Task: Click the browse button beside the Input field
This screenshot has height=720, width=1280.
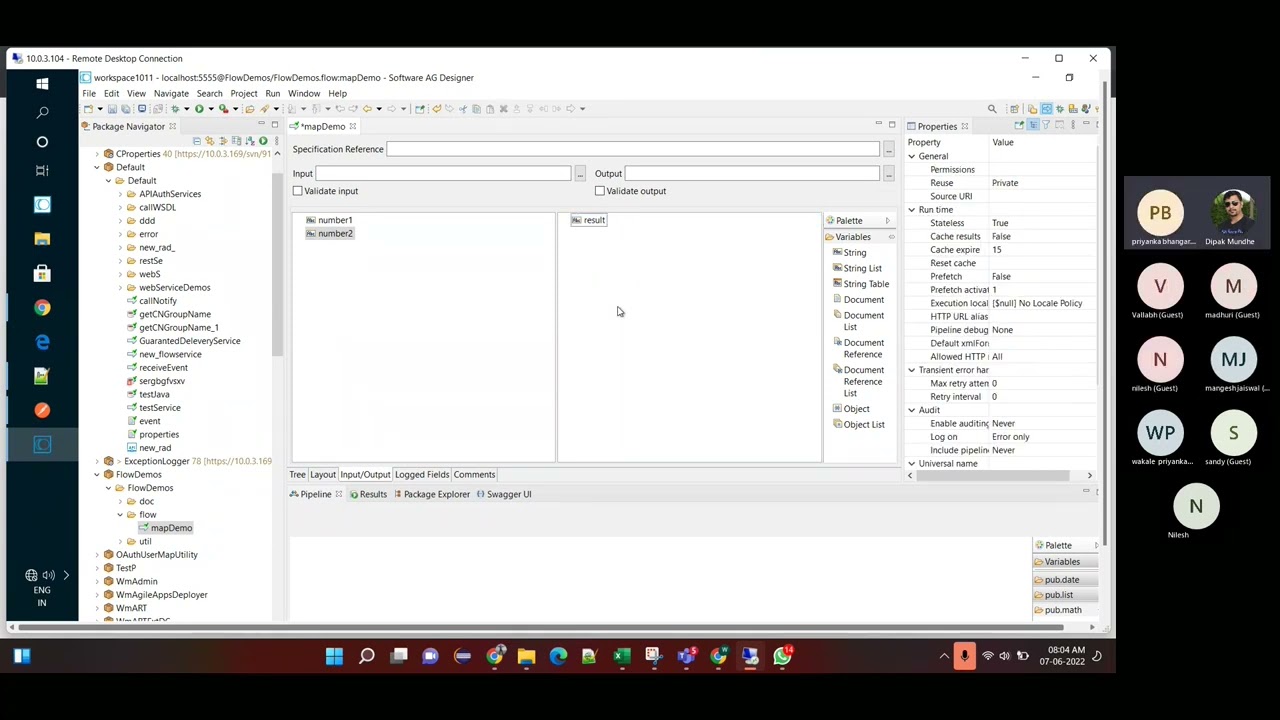Action: coord(580,174)
